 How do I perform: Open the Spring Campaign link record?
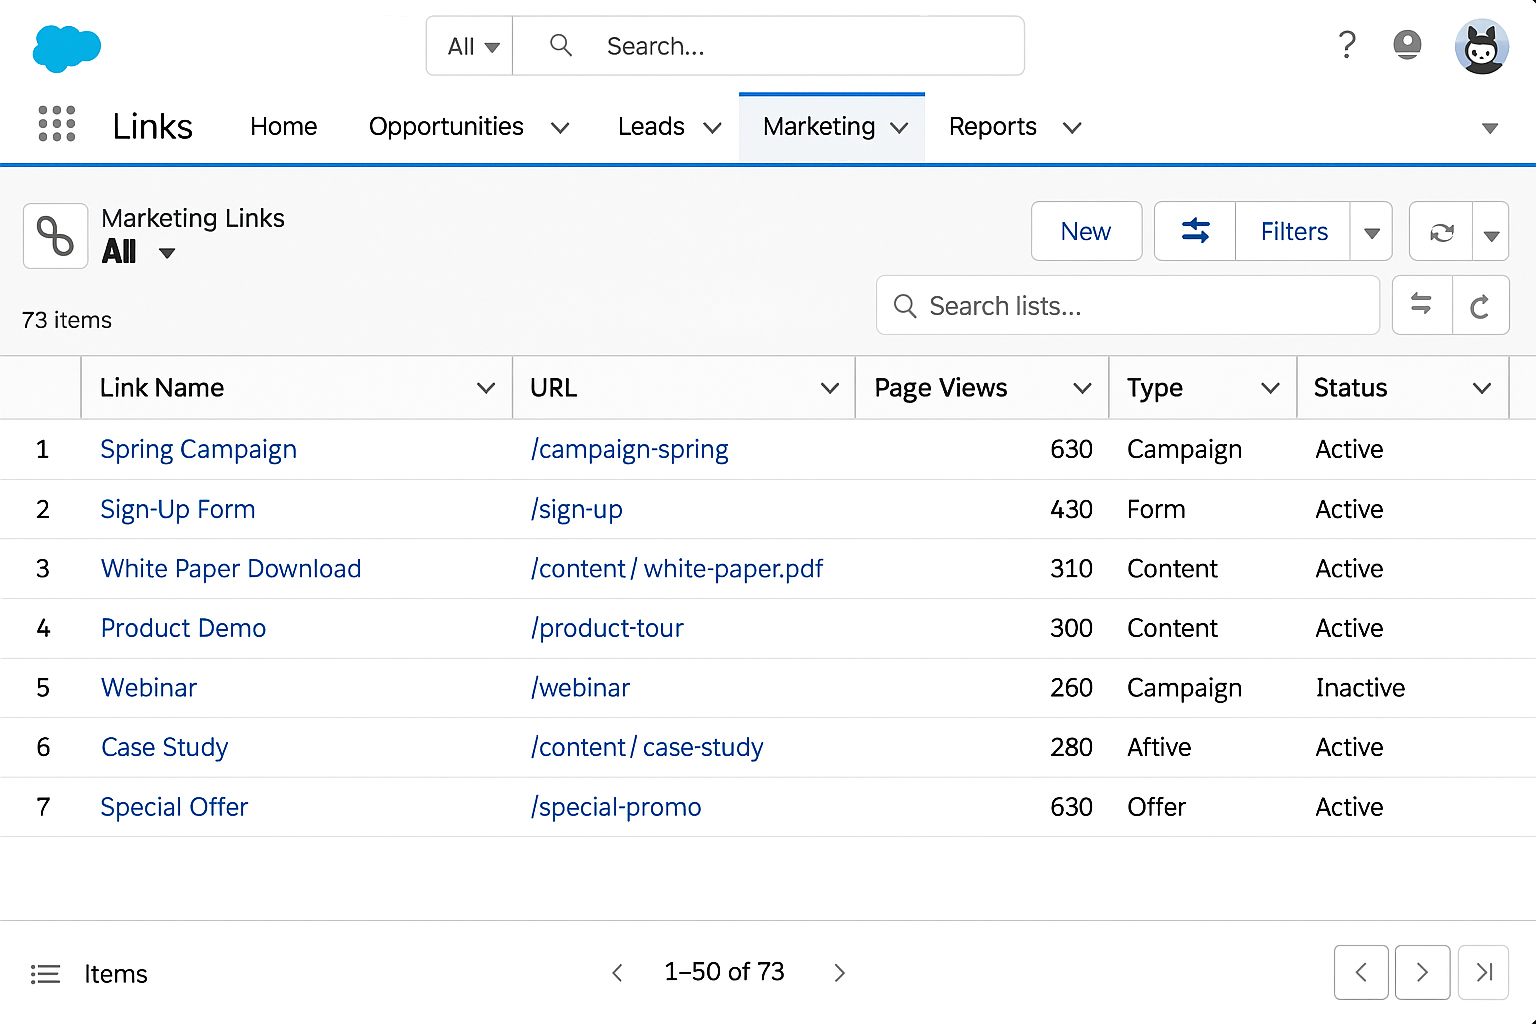point(198,449)
